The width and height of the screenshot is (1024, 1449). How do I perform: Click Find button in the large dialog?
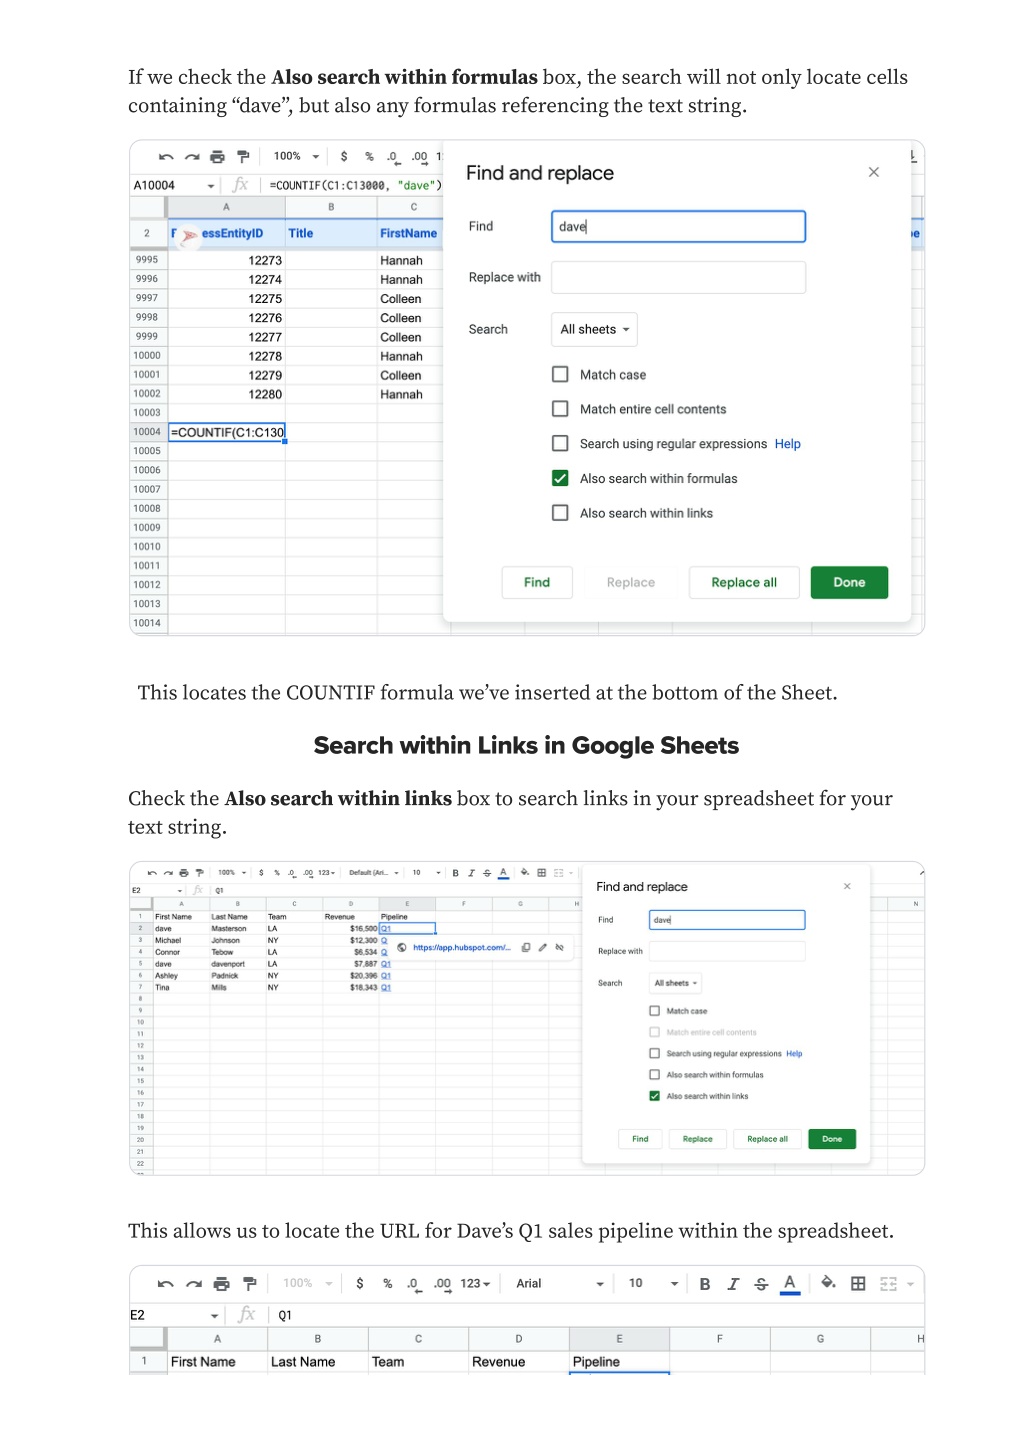click(x=537, y=583)
